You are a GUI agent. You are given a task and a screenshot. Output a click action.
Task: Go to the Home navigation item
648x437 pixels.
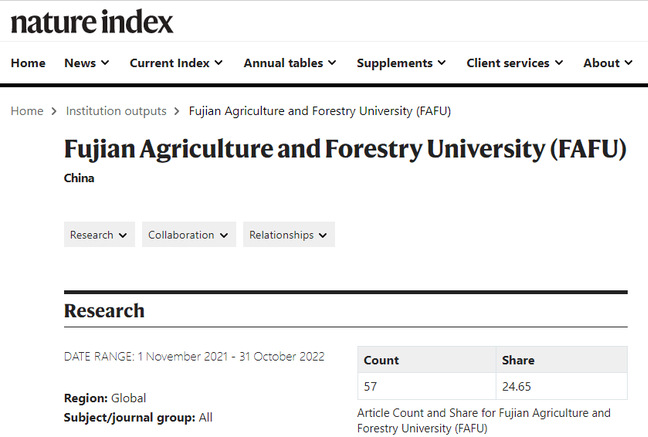tap(28, 63)
